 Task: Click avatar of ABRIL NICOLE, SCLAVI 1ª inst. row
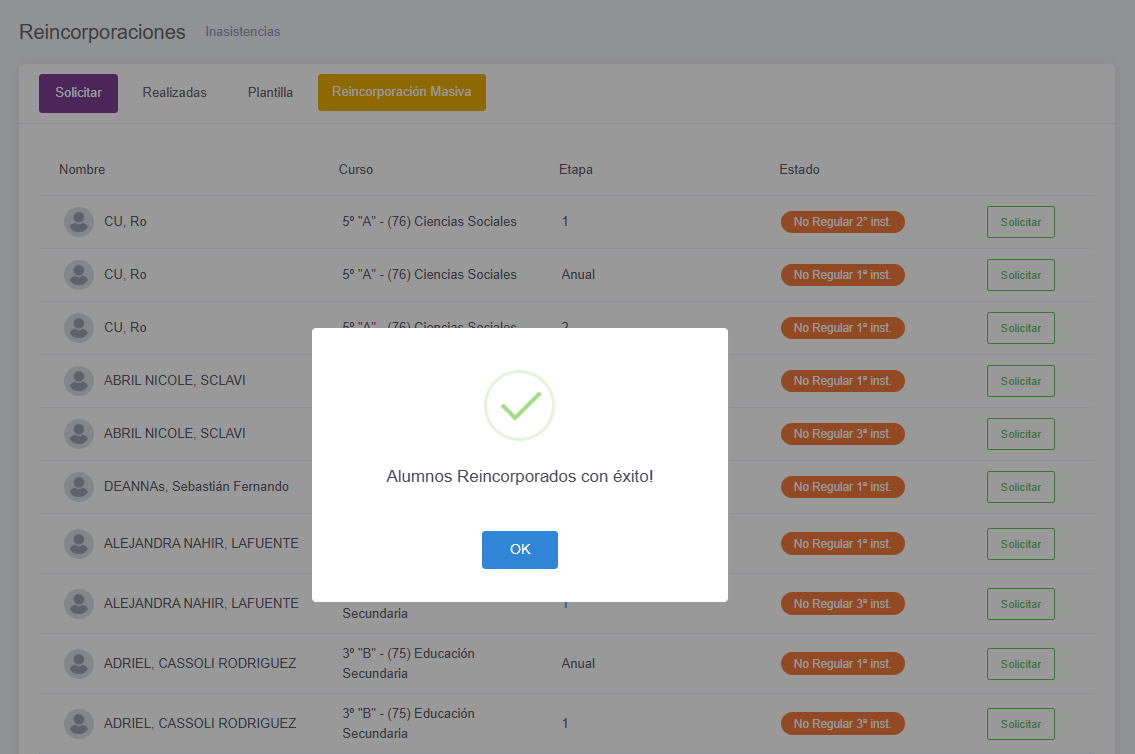pos(79,380)
